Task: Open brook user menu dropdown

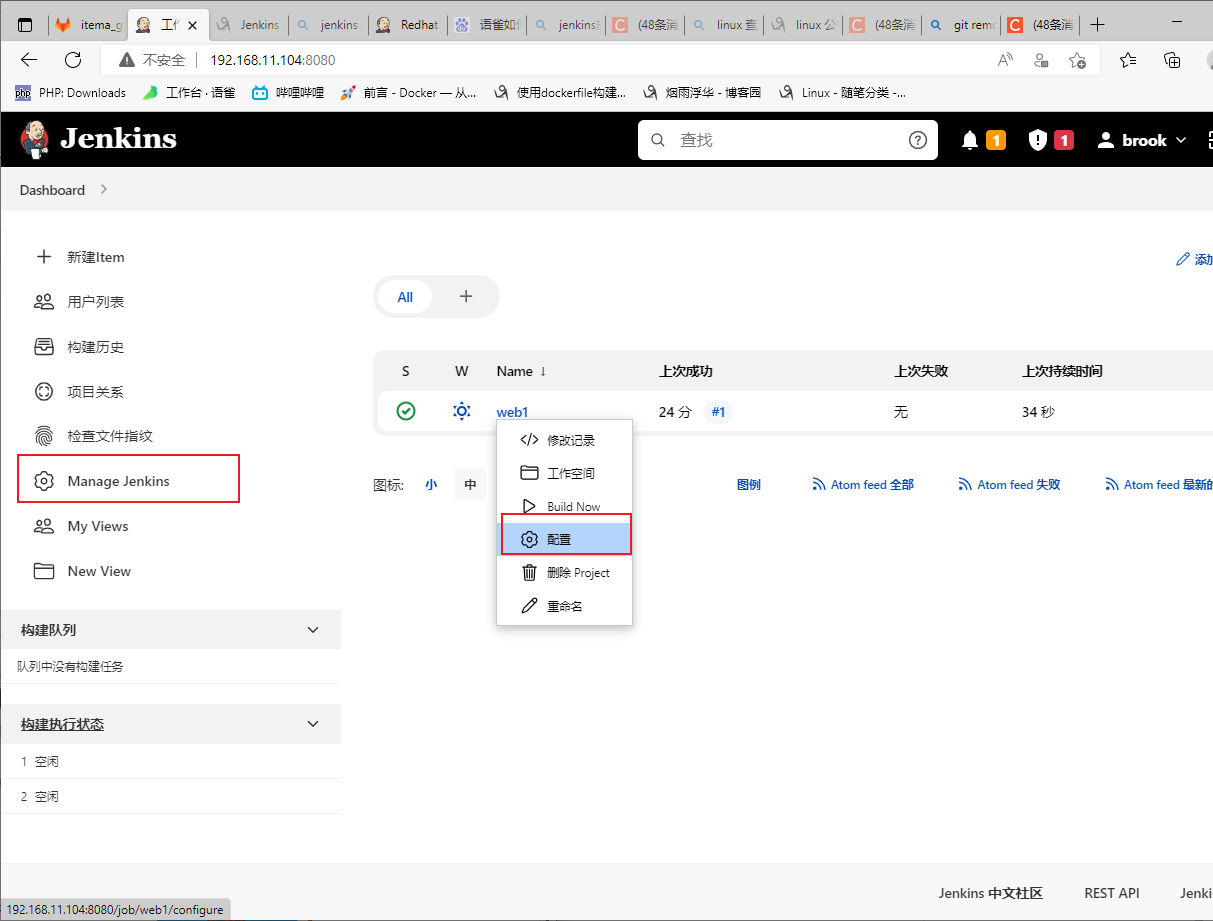Action: click(x=1141, y=140)
